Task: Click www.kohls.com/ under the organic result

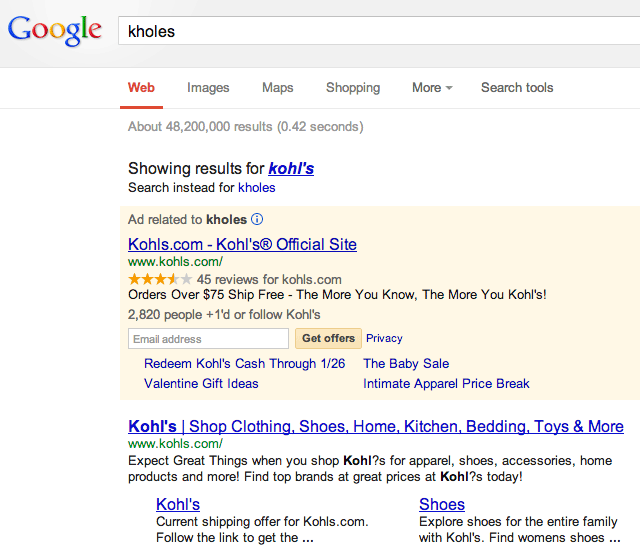Action: (x=176, y=443)
